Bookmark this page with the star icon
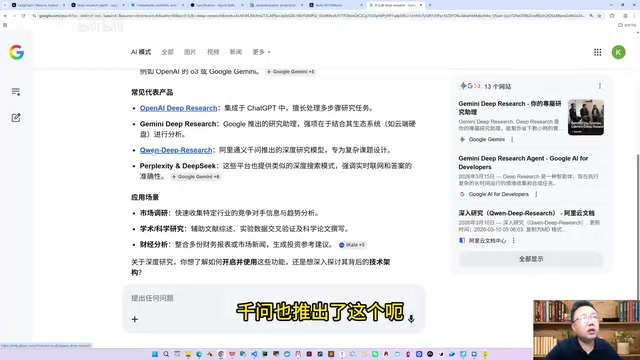This screenshot has height=360, width=640. pos(600,16)
